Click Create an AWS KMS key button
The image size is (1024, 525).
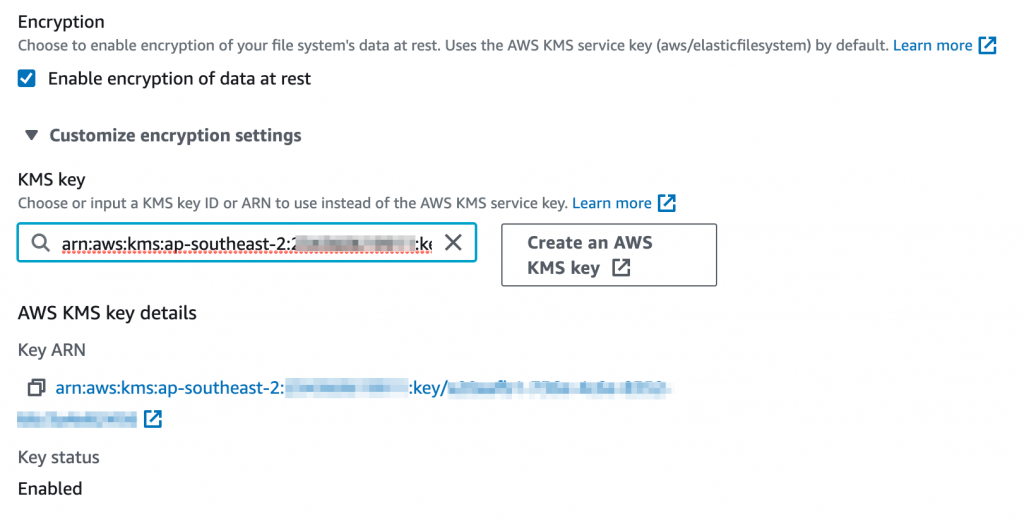pos(609,255)
